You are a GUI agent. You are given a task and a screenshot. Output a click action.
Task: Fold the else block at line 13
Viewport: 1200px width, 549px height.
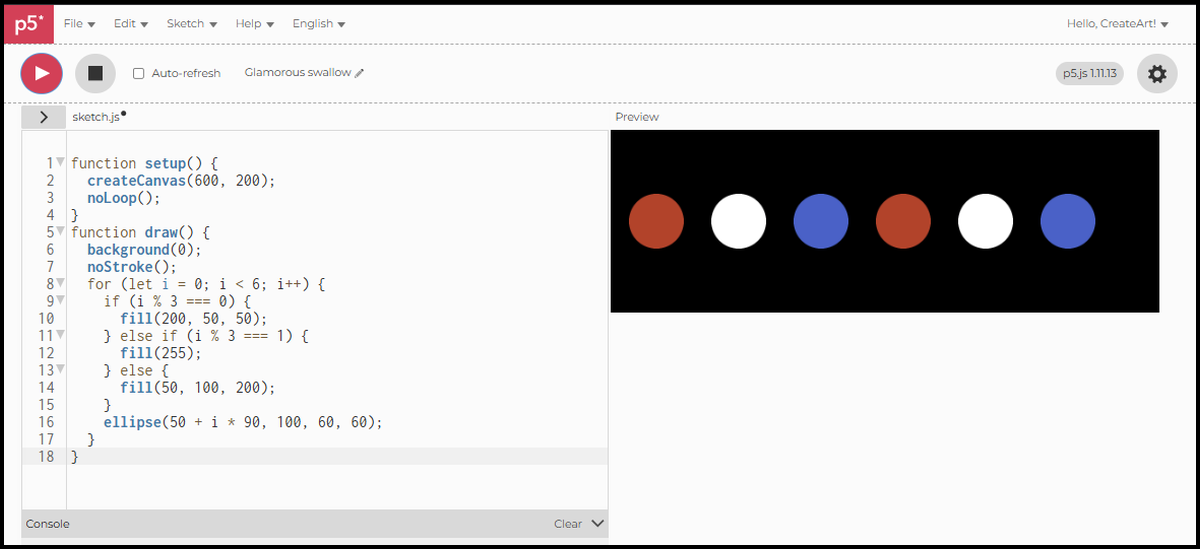click(60, 369)
